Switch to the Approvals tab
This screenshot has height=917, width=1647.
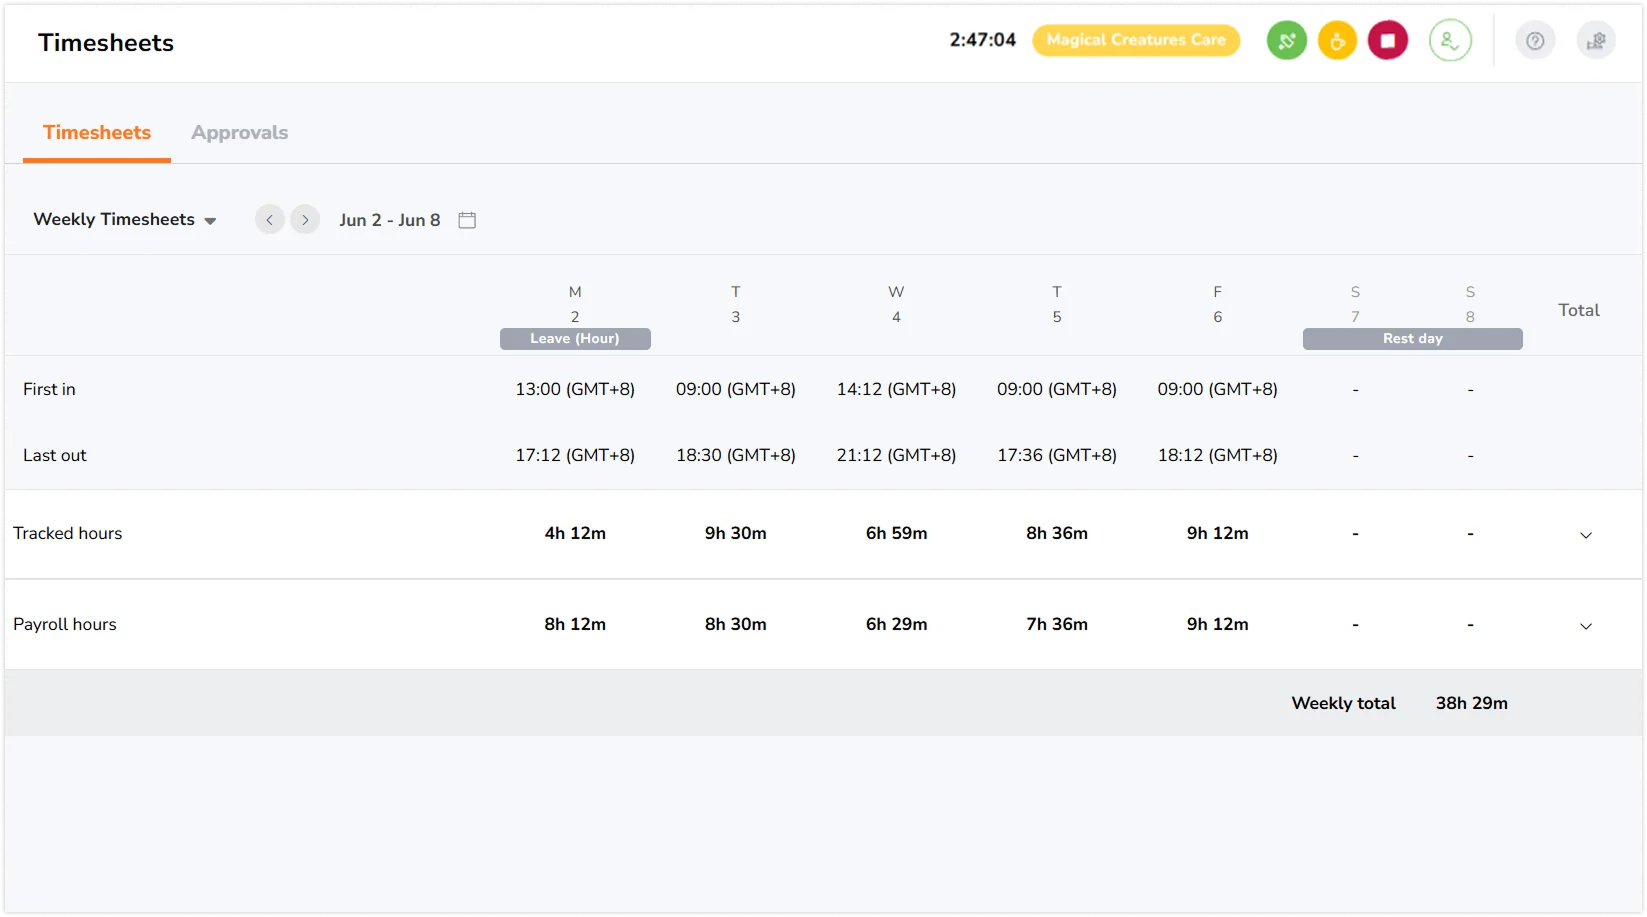click(x=239, y=133)
